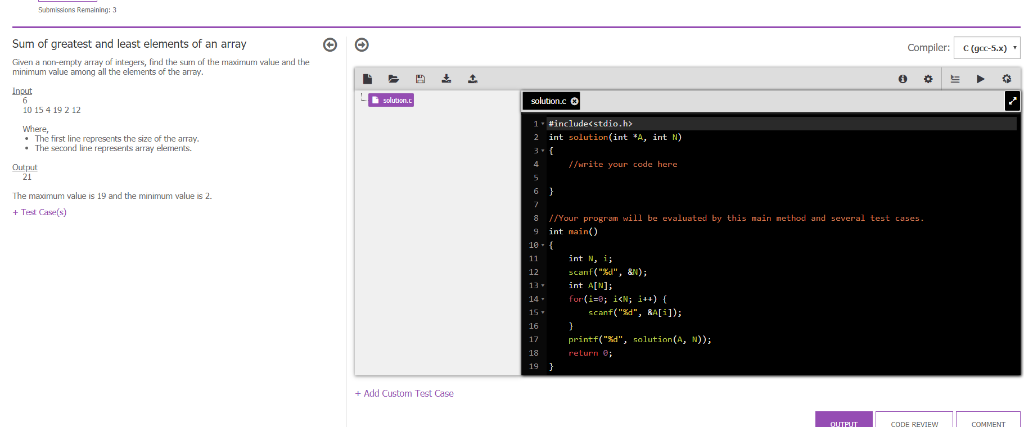Click 'The maximum value is 19' explanation text
Screen dimensions: 1024x427
pos(112,196)
